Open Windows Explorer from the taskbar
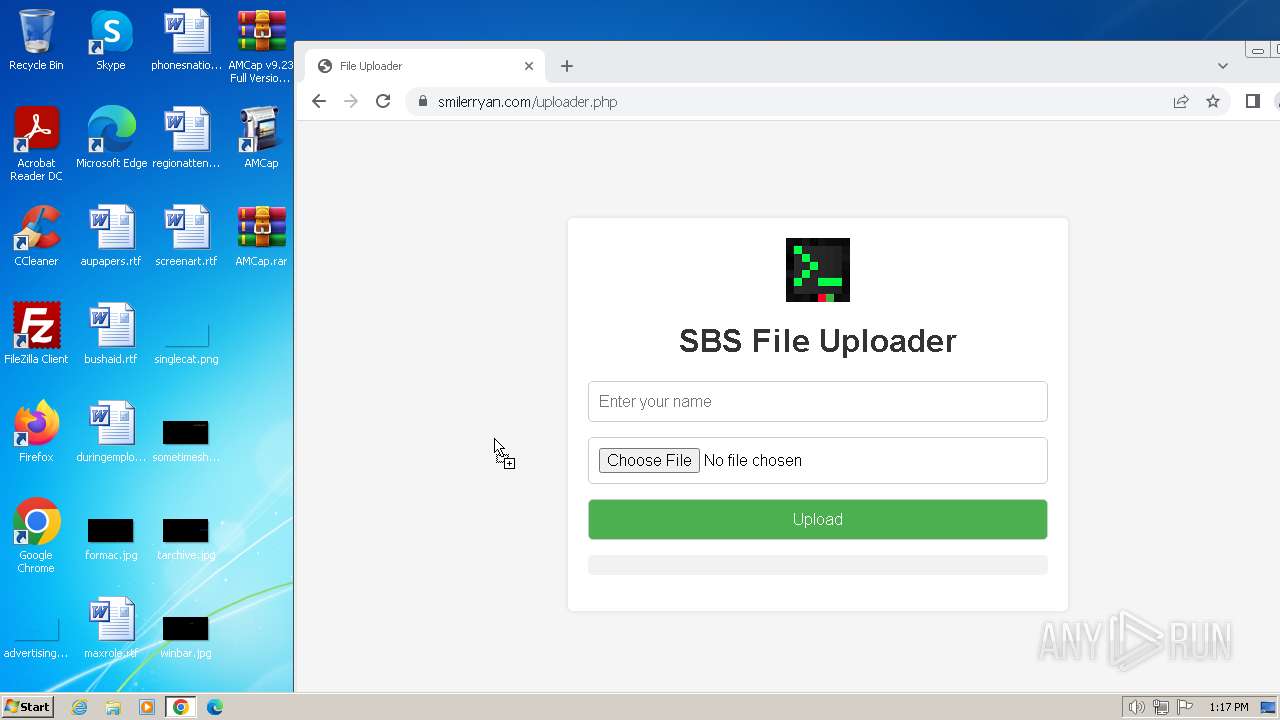1280x720 pixels. pos(113,707)
